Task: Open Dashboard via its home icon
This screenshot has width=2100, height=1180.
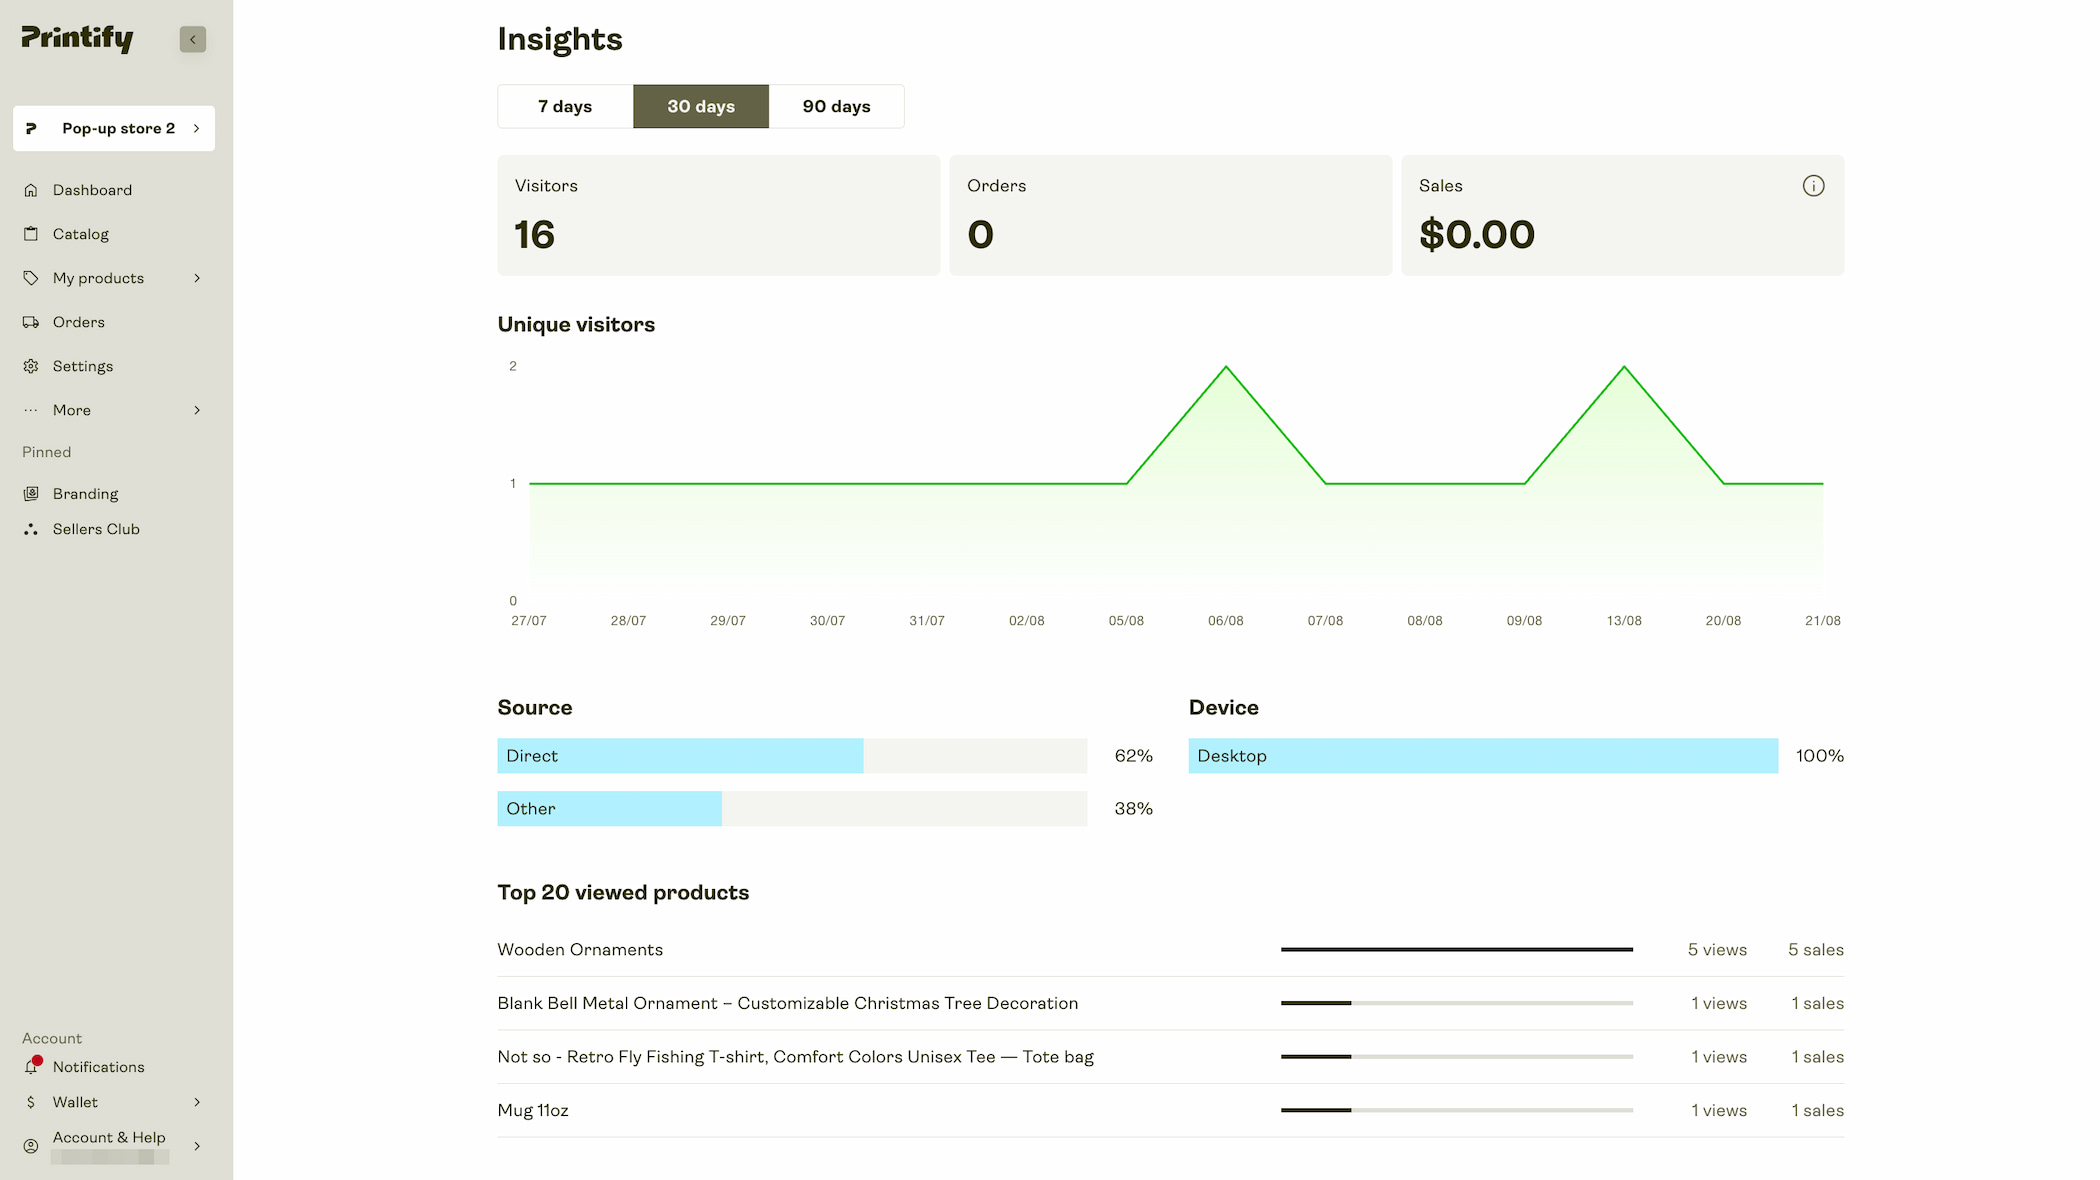Action: (31, 190)
